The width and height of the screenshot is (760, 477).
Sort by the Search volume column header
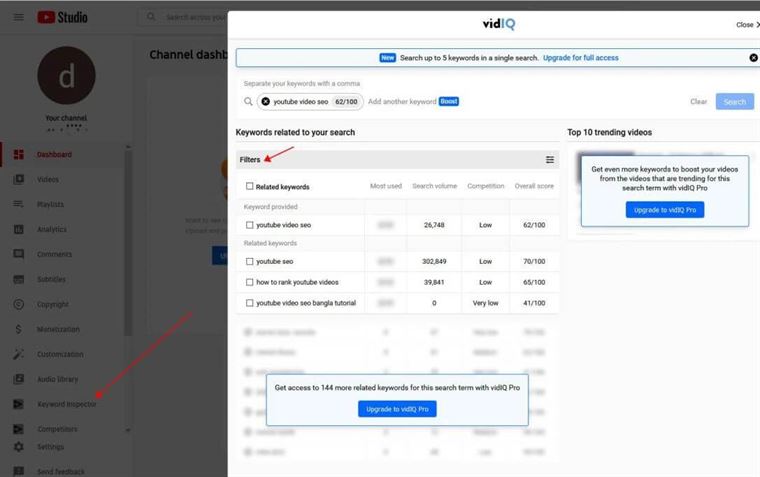[x=434, y=186]
